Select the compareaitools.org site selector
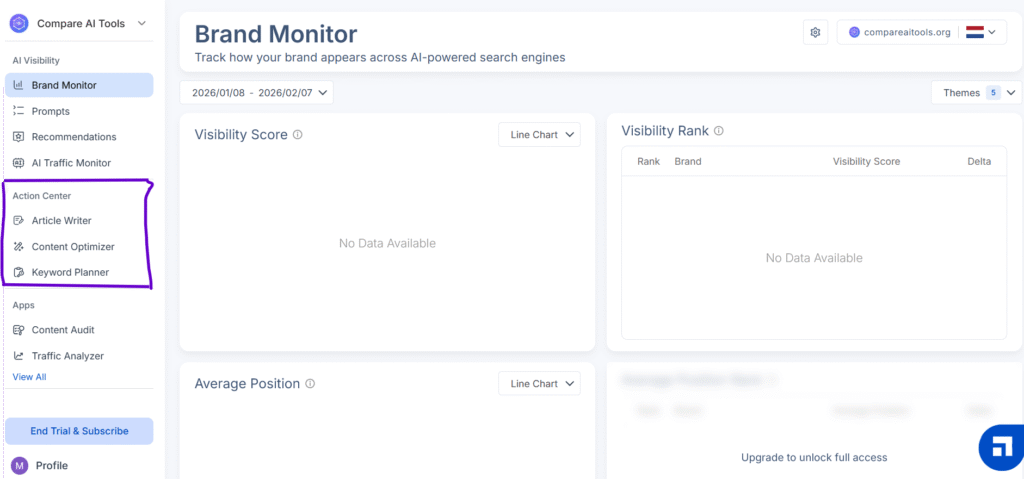 (x=921, y=32)
